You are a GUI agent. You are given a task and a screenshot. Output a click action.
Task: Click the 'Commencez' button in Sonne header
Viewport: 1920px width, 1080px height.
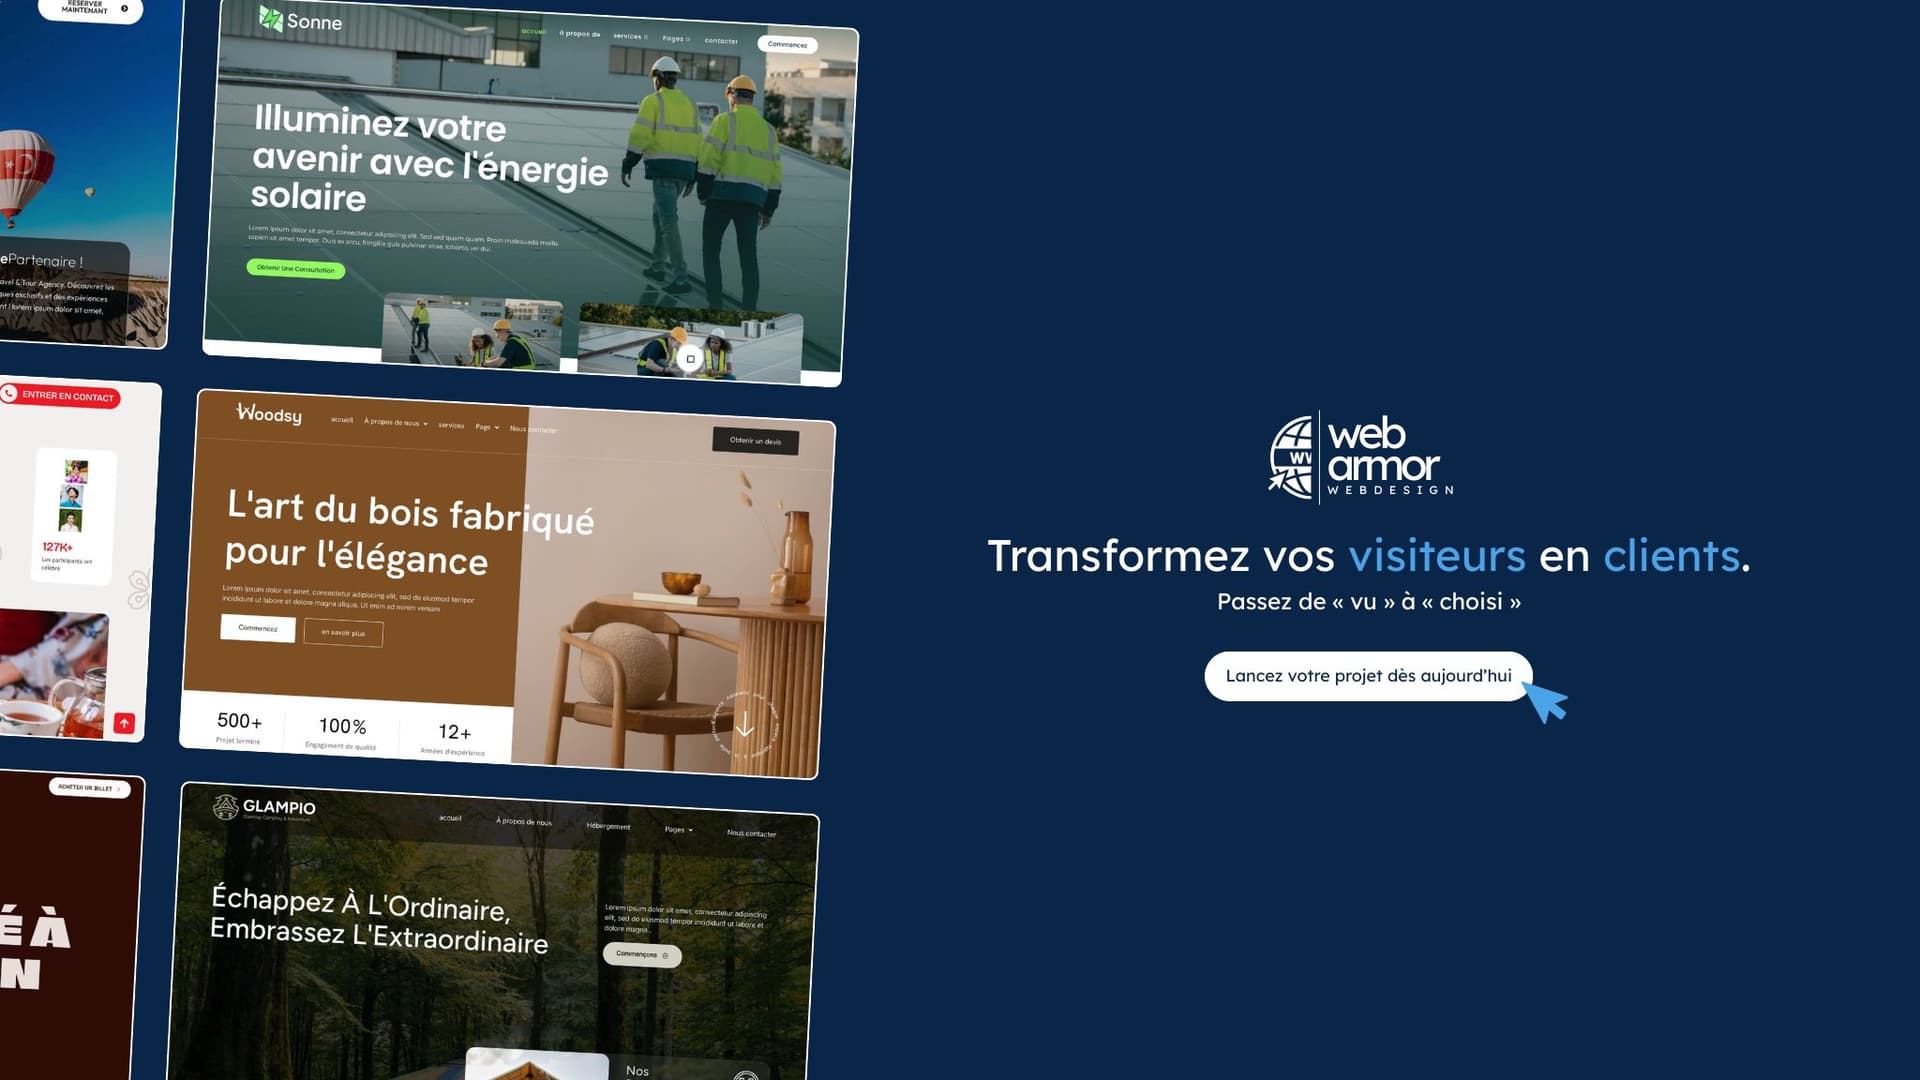[787, 44]
